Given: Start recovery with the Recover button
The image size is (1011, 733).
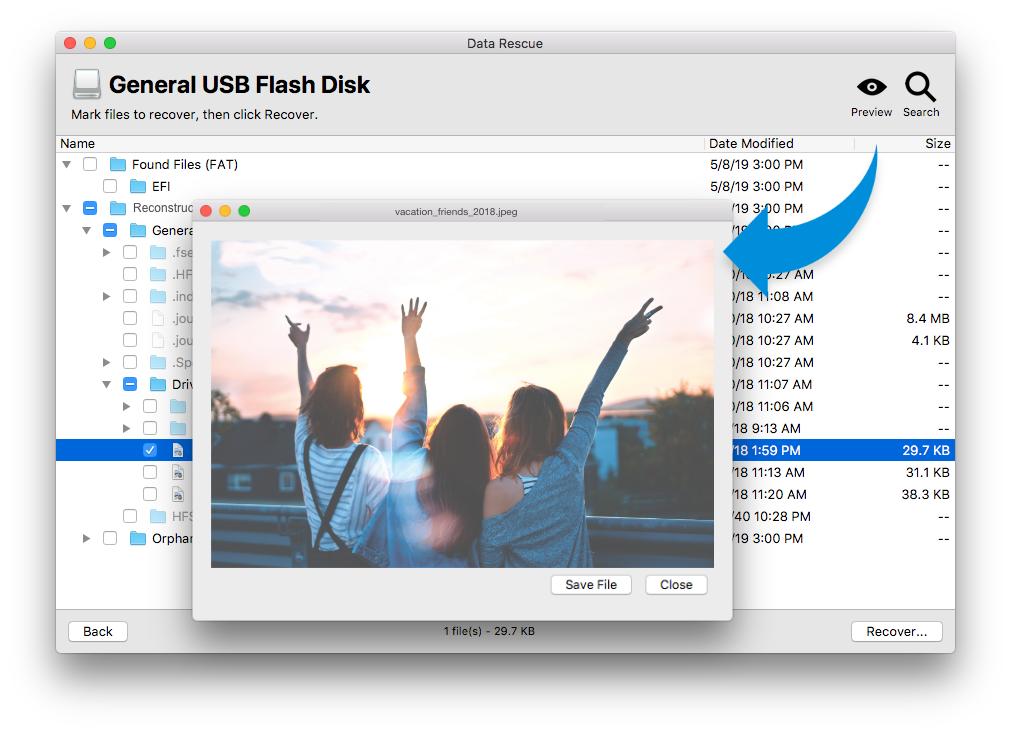Looking at the screenshot, I should 897,631.
